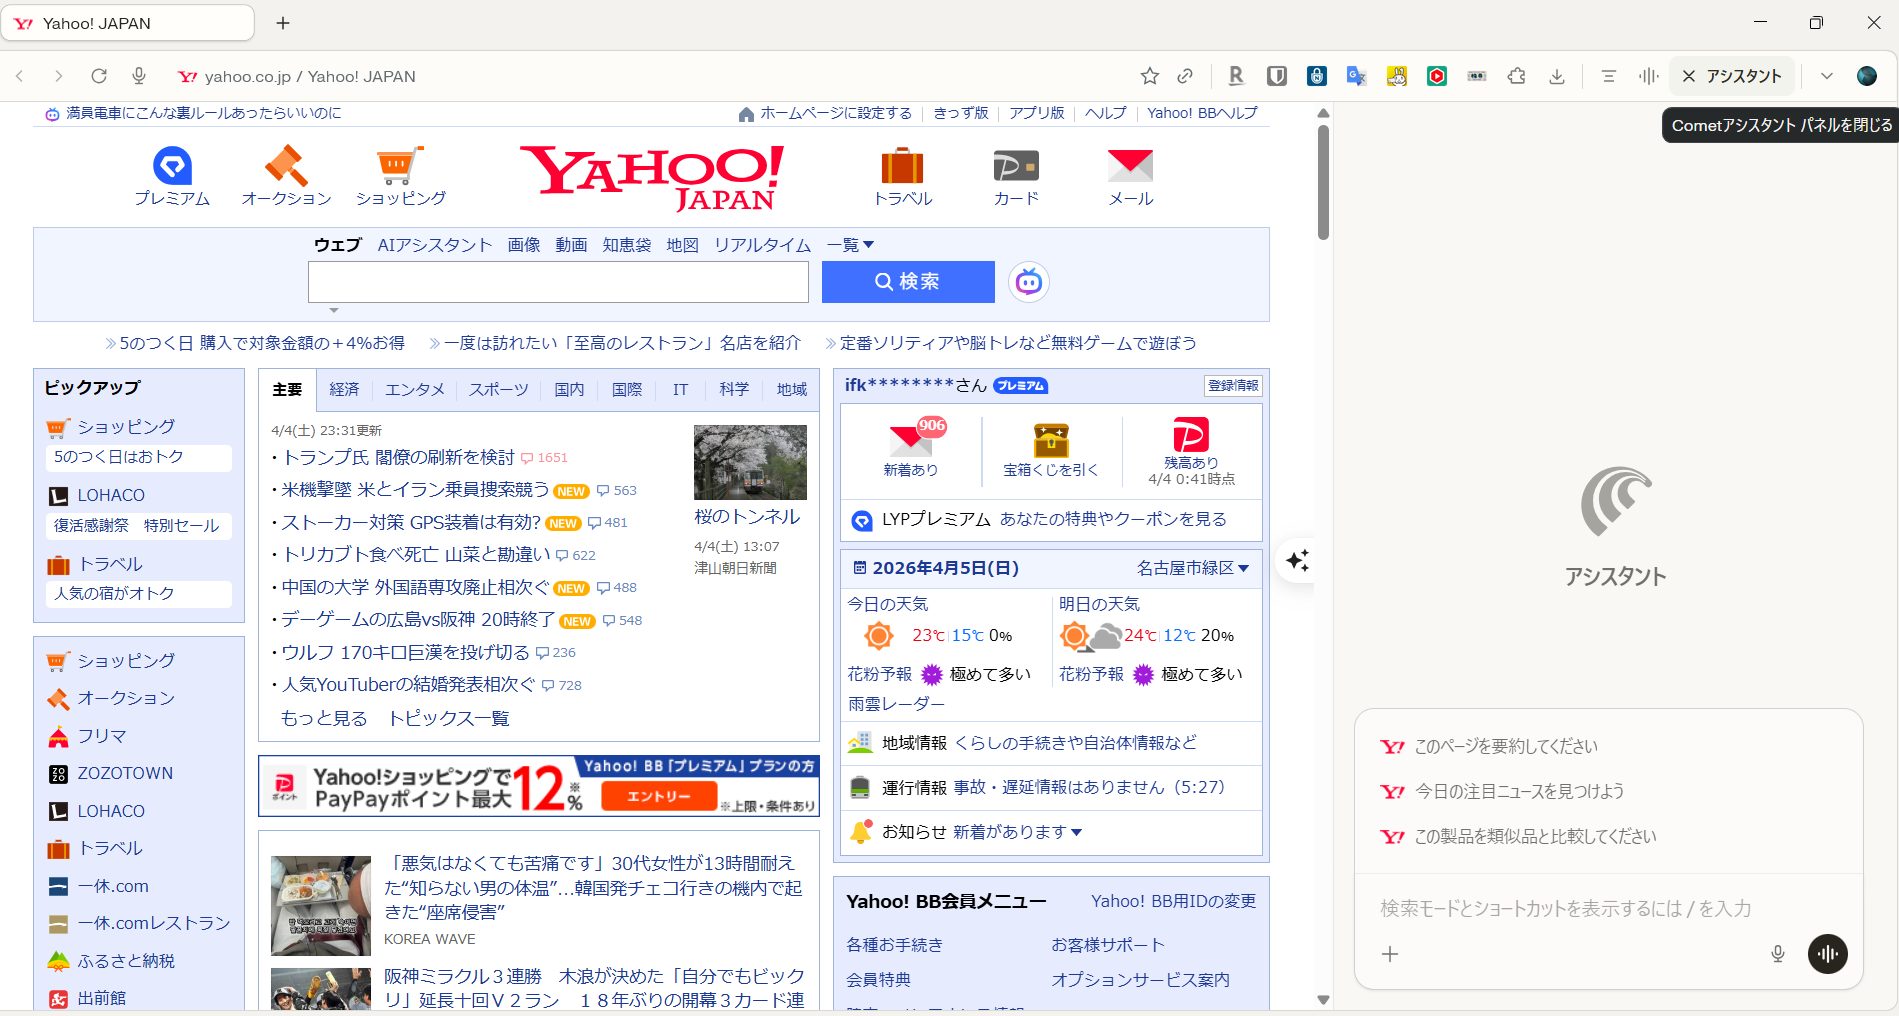Open the 経済 news tab
This screenshot has height=1016, width=1899.
pos(344,390)
